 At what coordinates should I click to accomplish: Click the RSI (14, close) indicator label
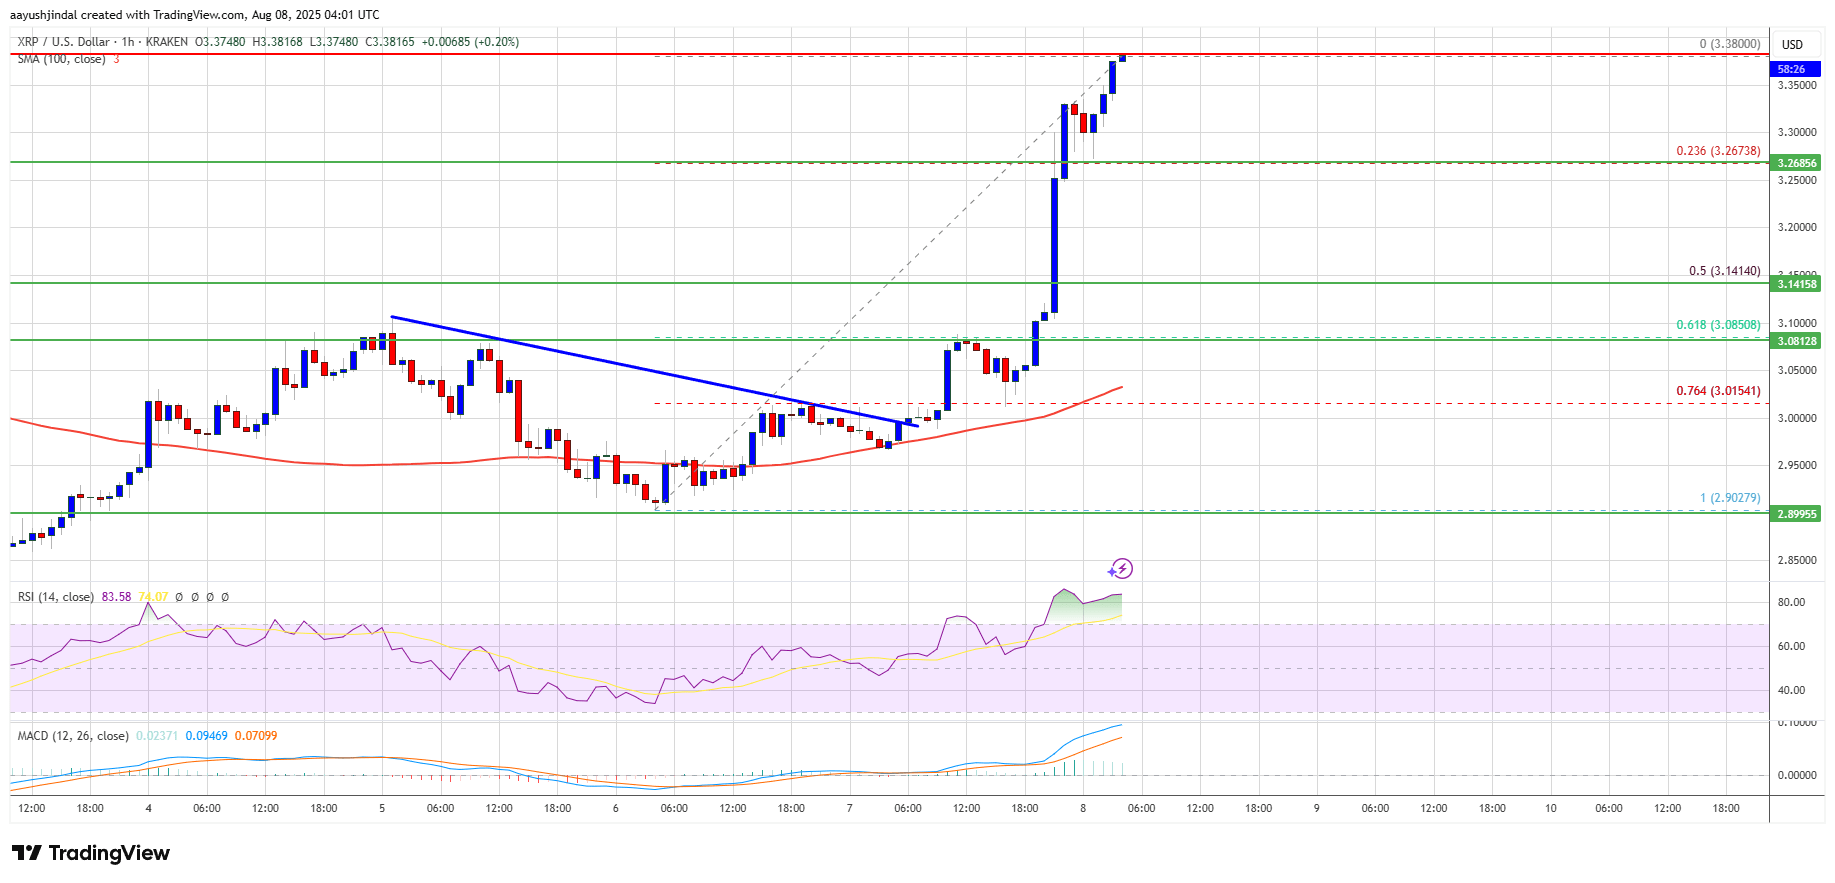tap(56, 597)
